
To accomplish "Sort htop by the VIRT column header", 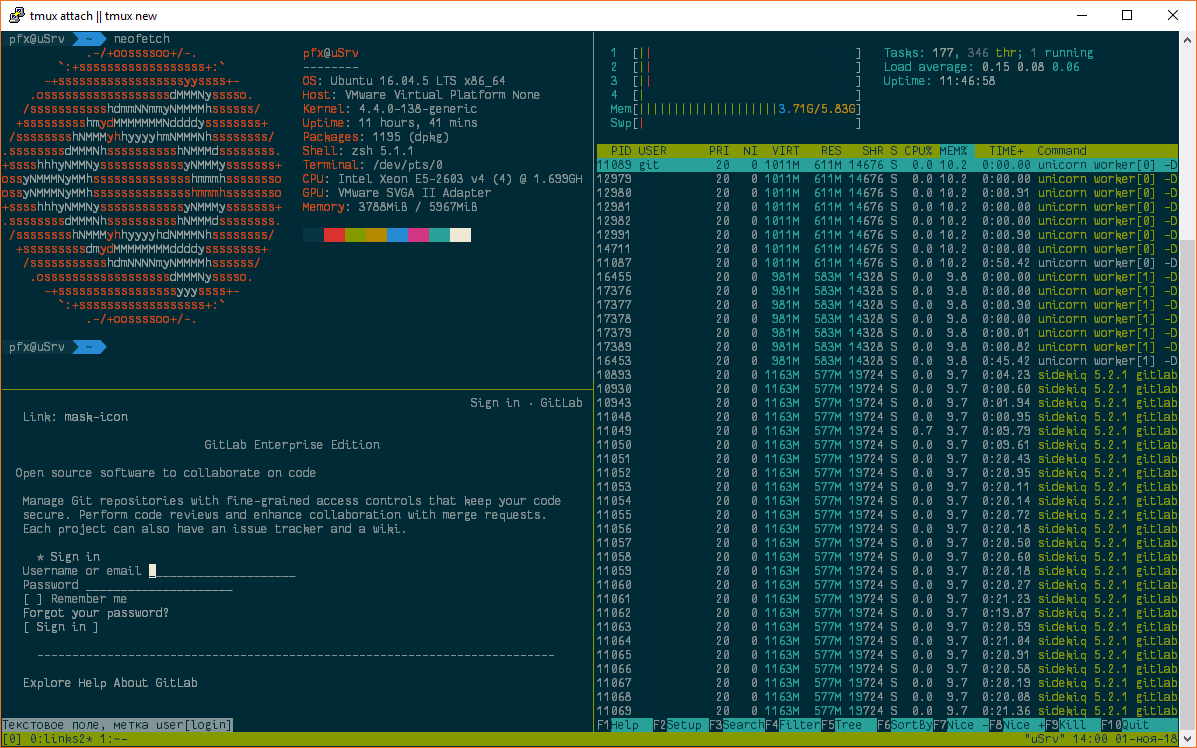I will click(x=786, y=151).
